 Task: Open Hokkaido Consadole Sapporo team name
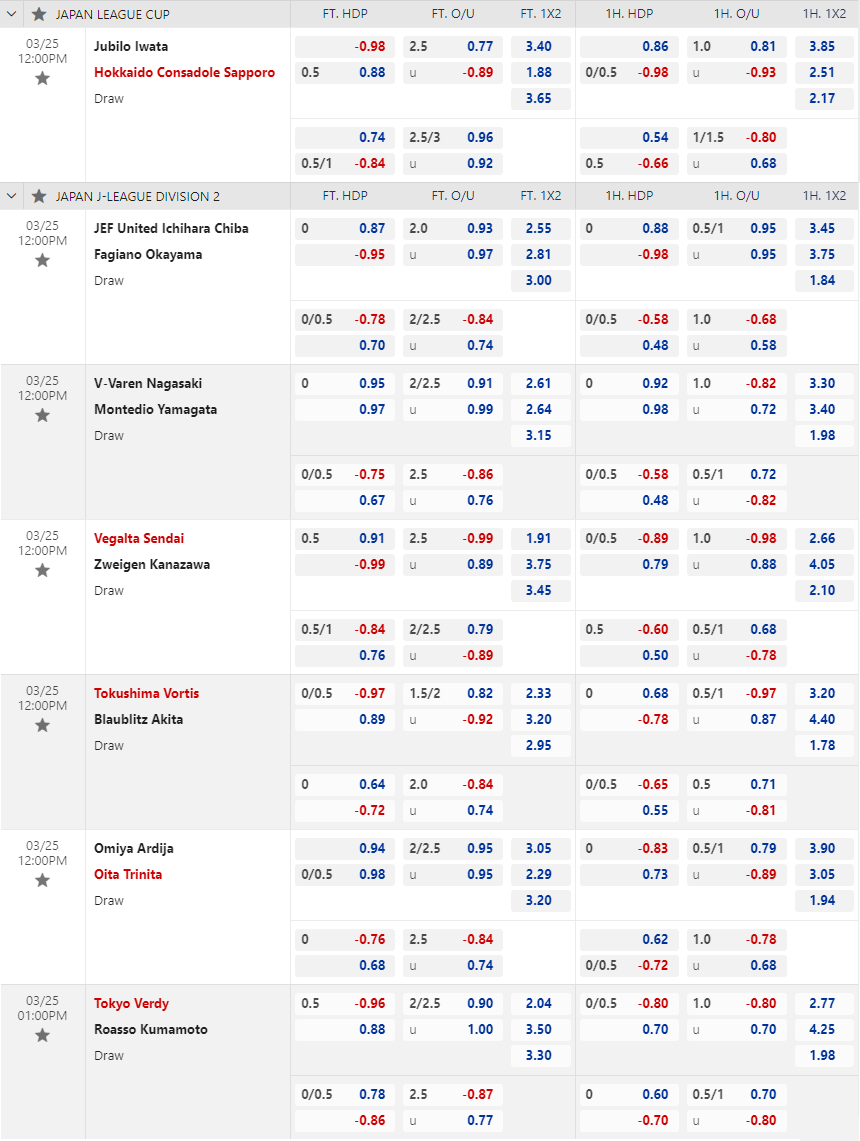(x=184, y=72)
